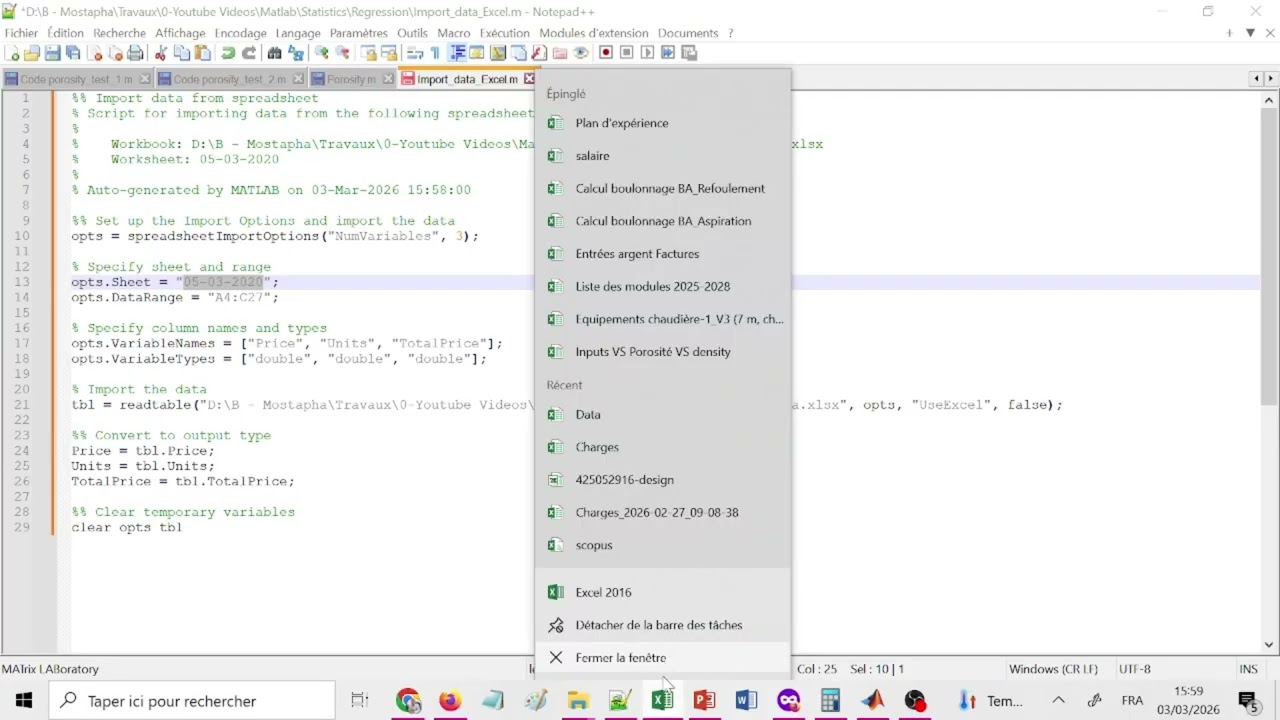
Task: Show hidden tray icons with the chevron
Action: [x=1058, y=701]
